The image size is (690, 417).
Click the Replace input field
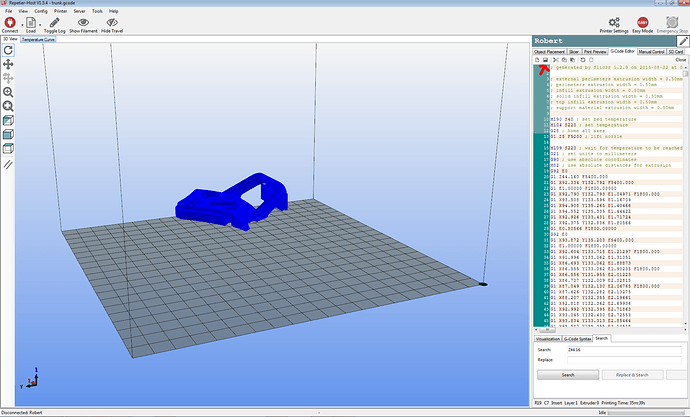point(624,360)
